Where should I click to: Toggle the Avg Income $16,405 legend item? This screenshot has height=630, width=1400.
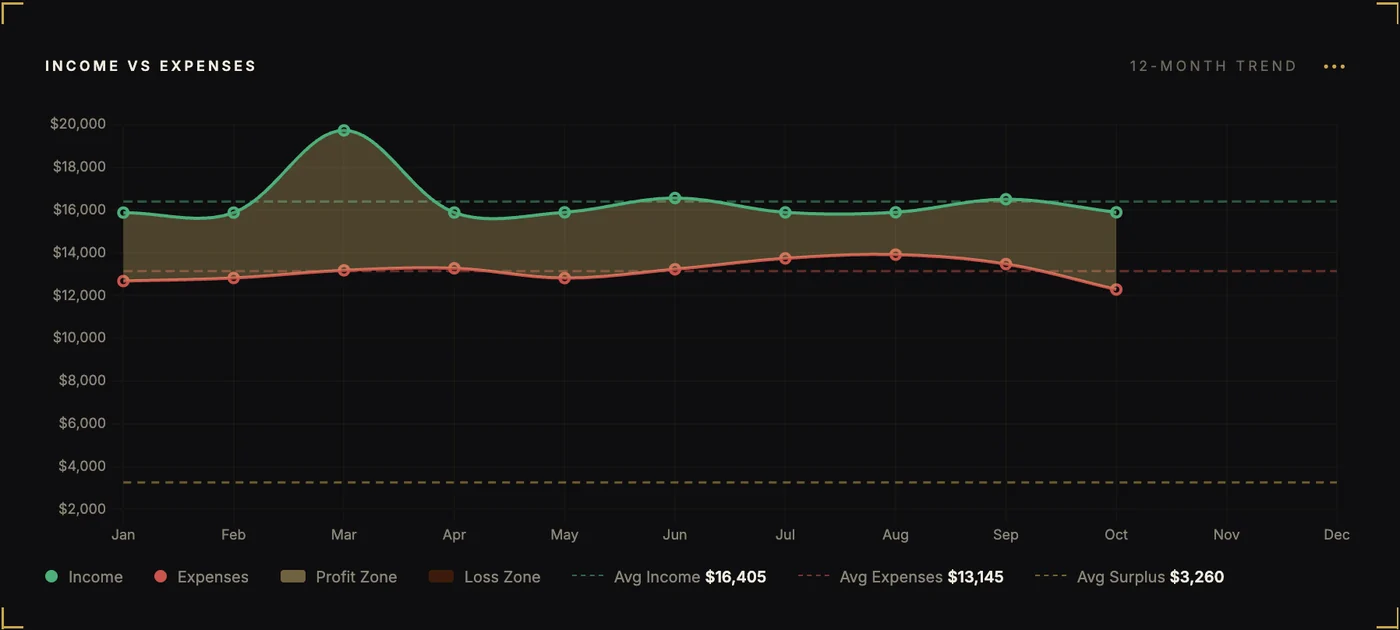[x=669, y=577]
